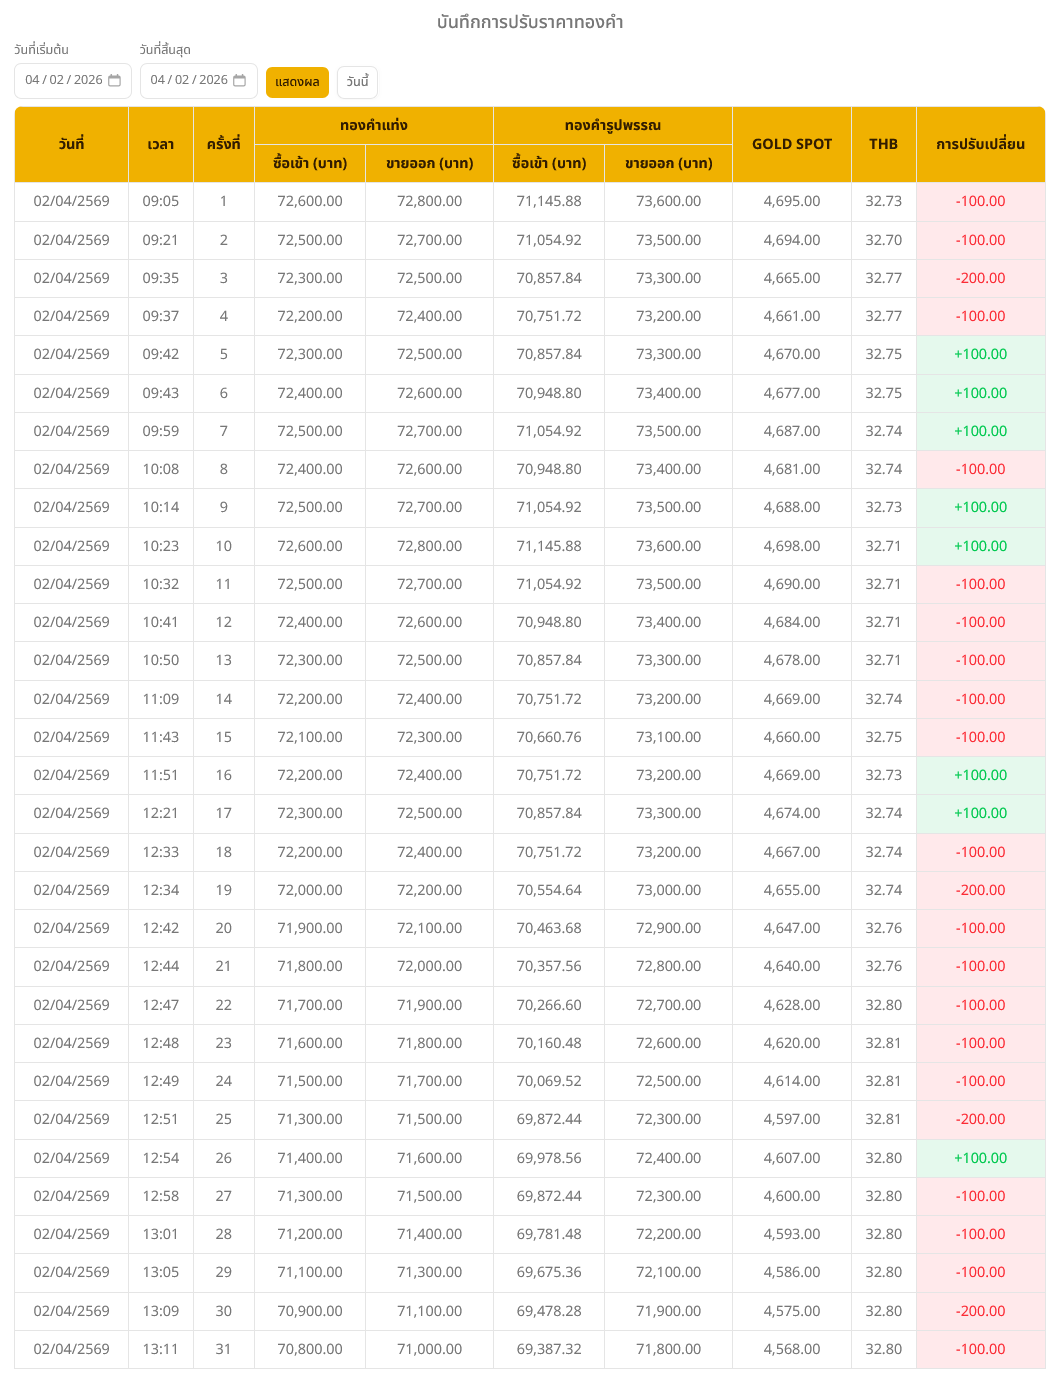Screen dimensions: 1060x1375
Task: Click the แสดงผล button to show results
Action: (297, 82)
